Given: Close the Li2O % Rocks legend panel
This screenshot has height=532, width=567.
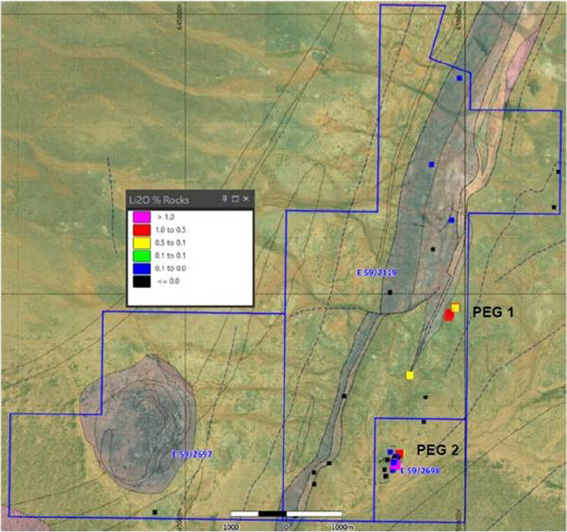Looking at the screenshot, I should [246, 199].
